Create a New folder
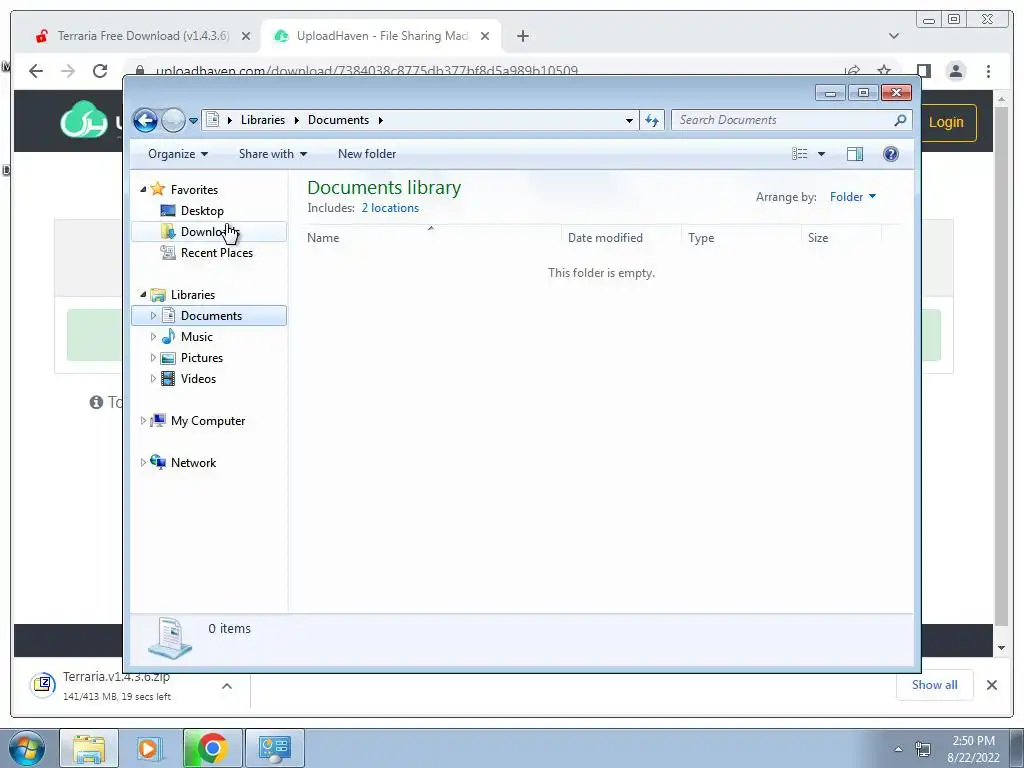The image size is (1024, 768). point(367,154)
